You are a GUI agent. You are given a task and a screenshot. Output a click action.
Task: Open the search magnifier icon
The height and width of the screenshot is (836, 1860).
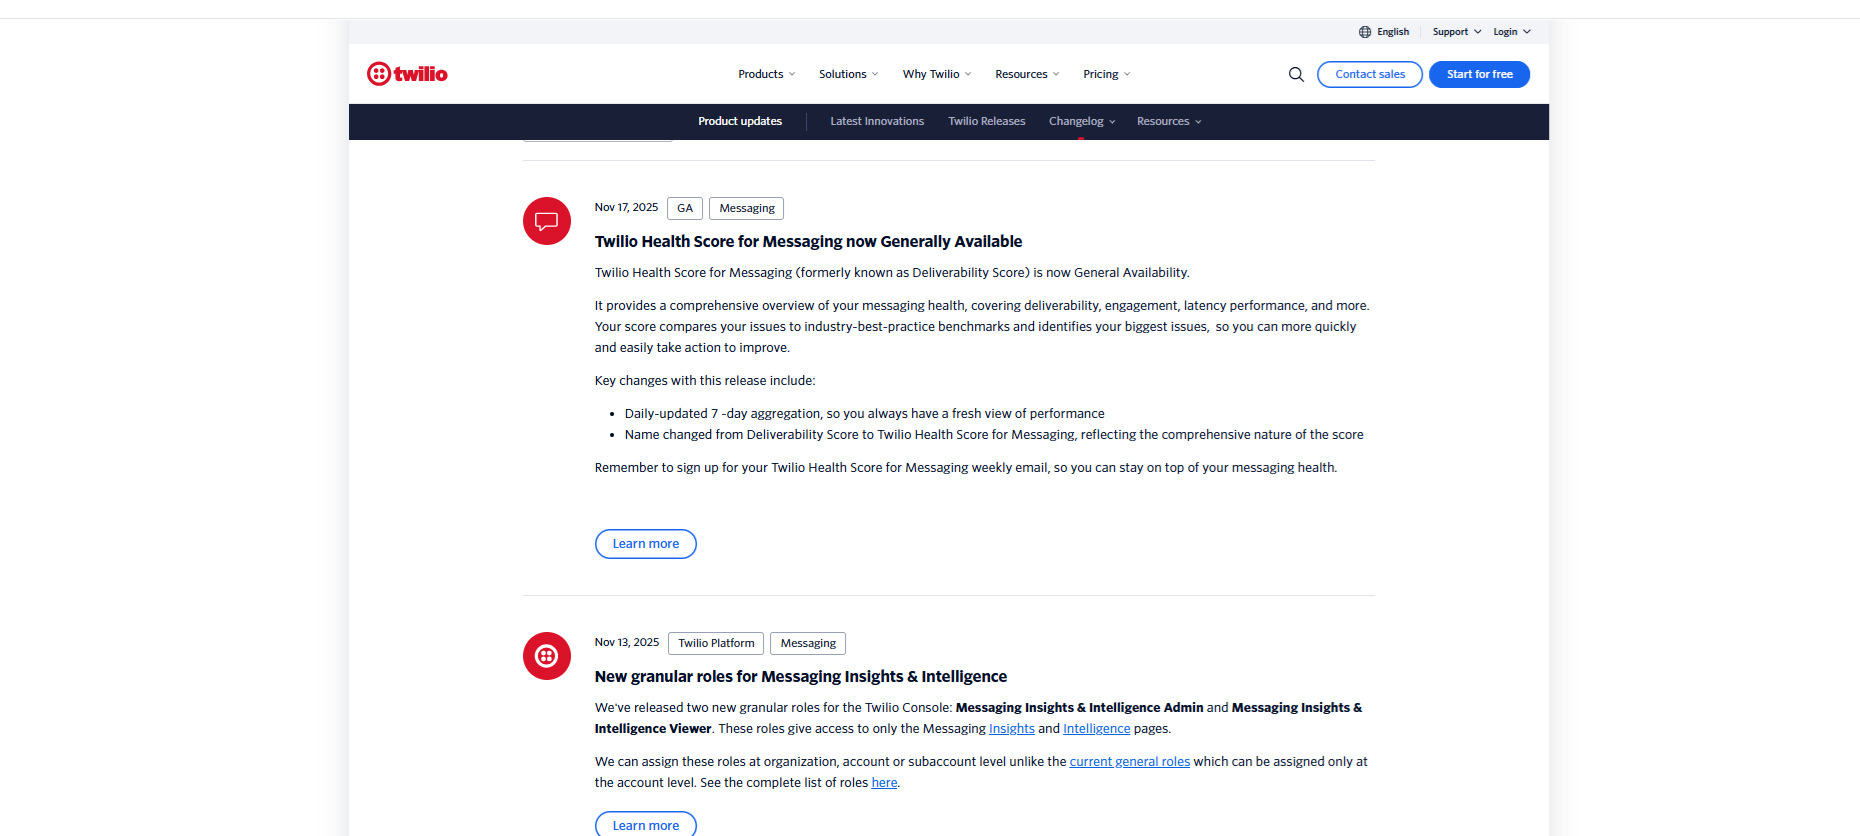pyautogui.click(x=1296, y=74)
